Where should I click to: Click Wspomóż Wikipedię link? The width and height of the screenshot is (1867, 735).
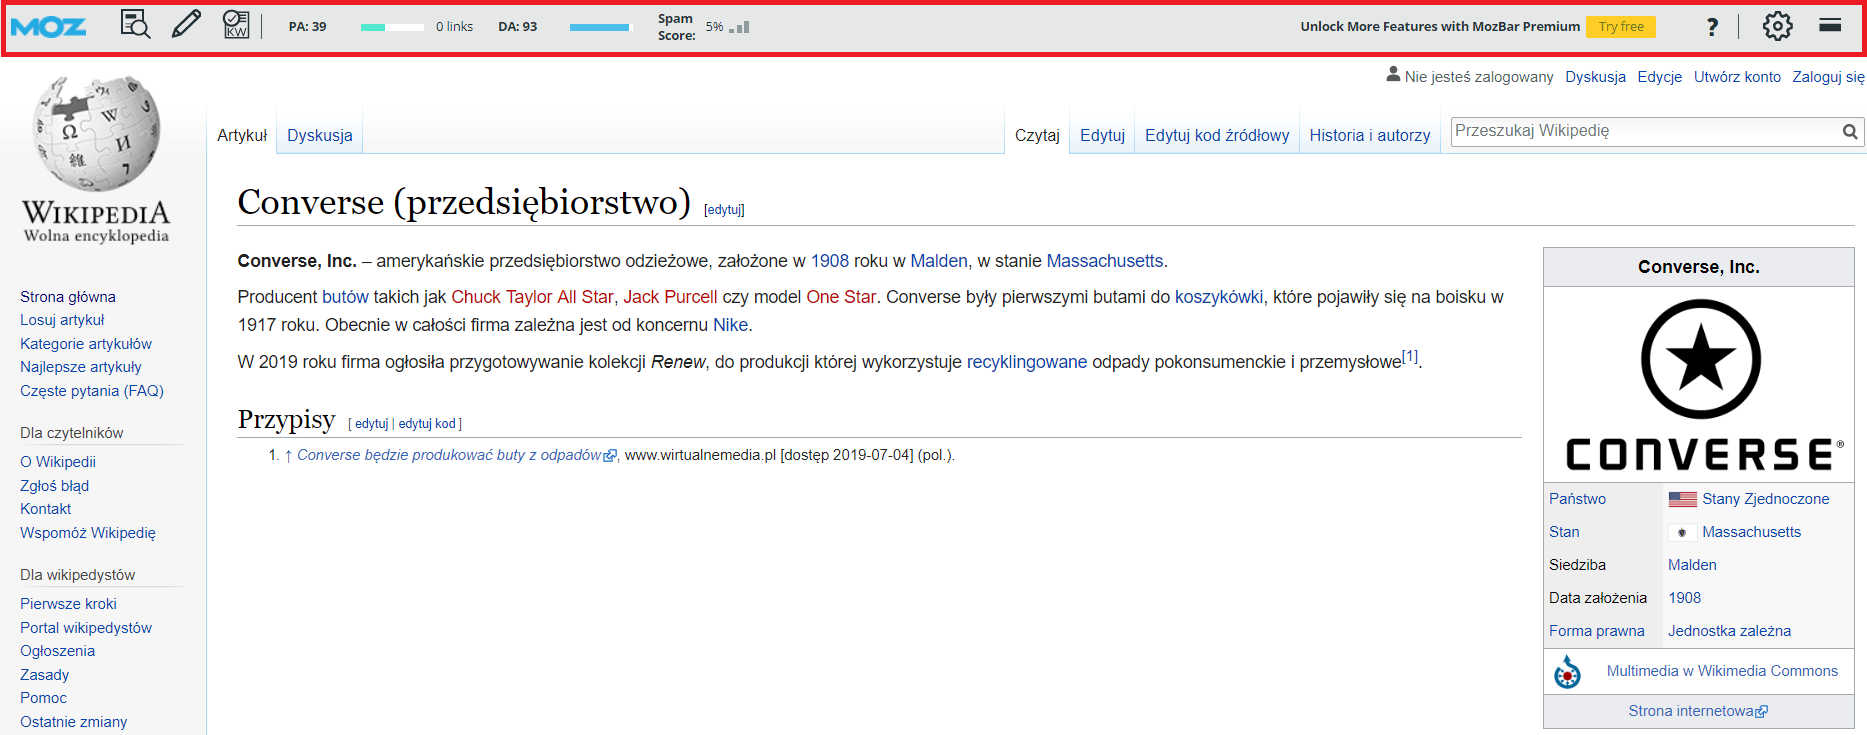[88, 533]
